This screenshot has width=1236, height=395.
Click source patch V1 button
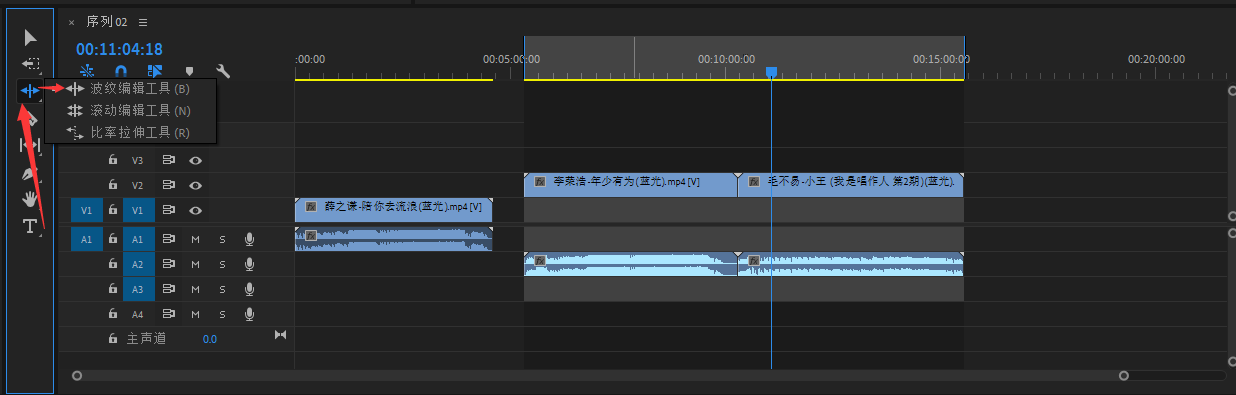click(x=86, y=210)
